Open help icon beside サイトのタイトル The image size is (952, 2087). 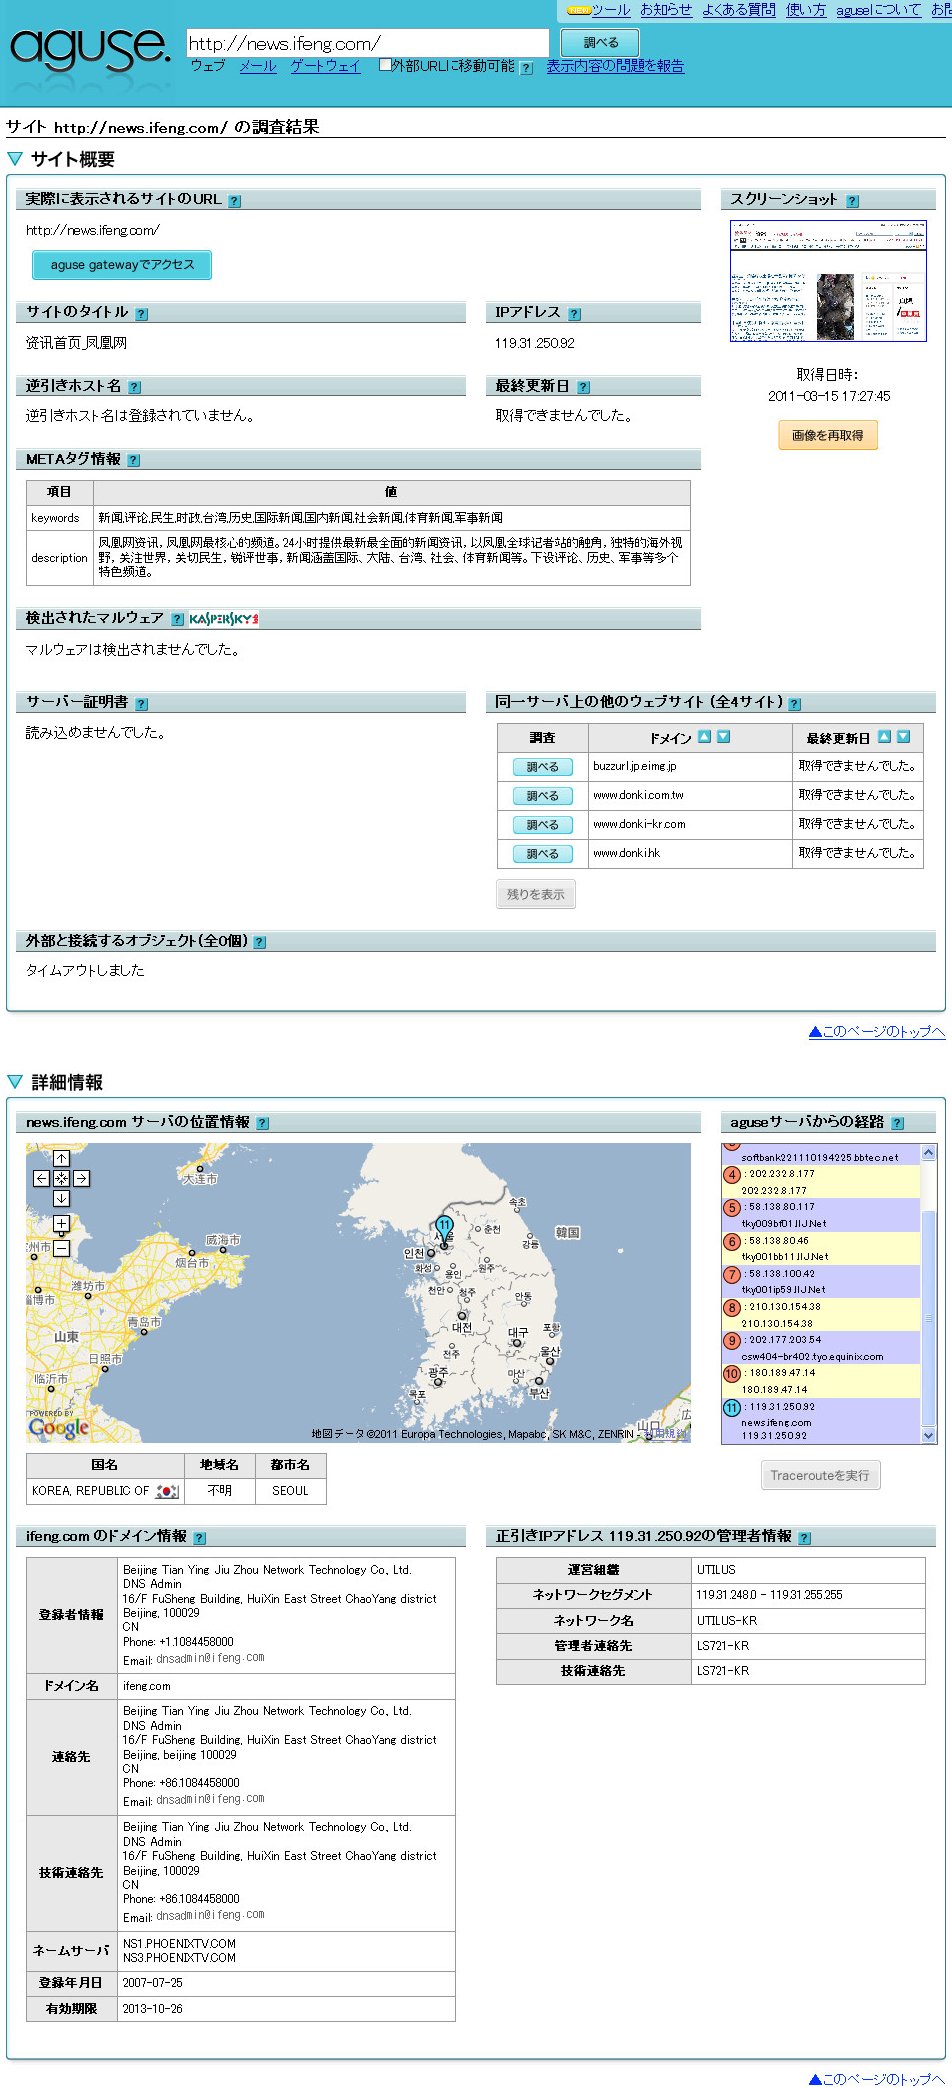pos(142,314)
